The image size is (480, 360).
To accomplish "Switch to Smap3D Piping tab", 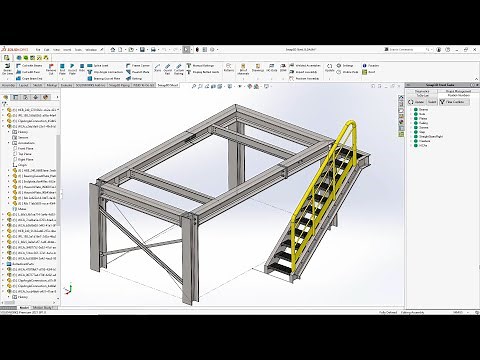I will (119, 85).
